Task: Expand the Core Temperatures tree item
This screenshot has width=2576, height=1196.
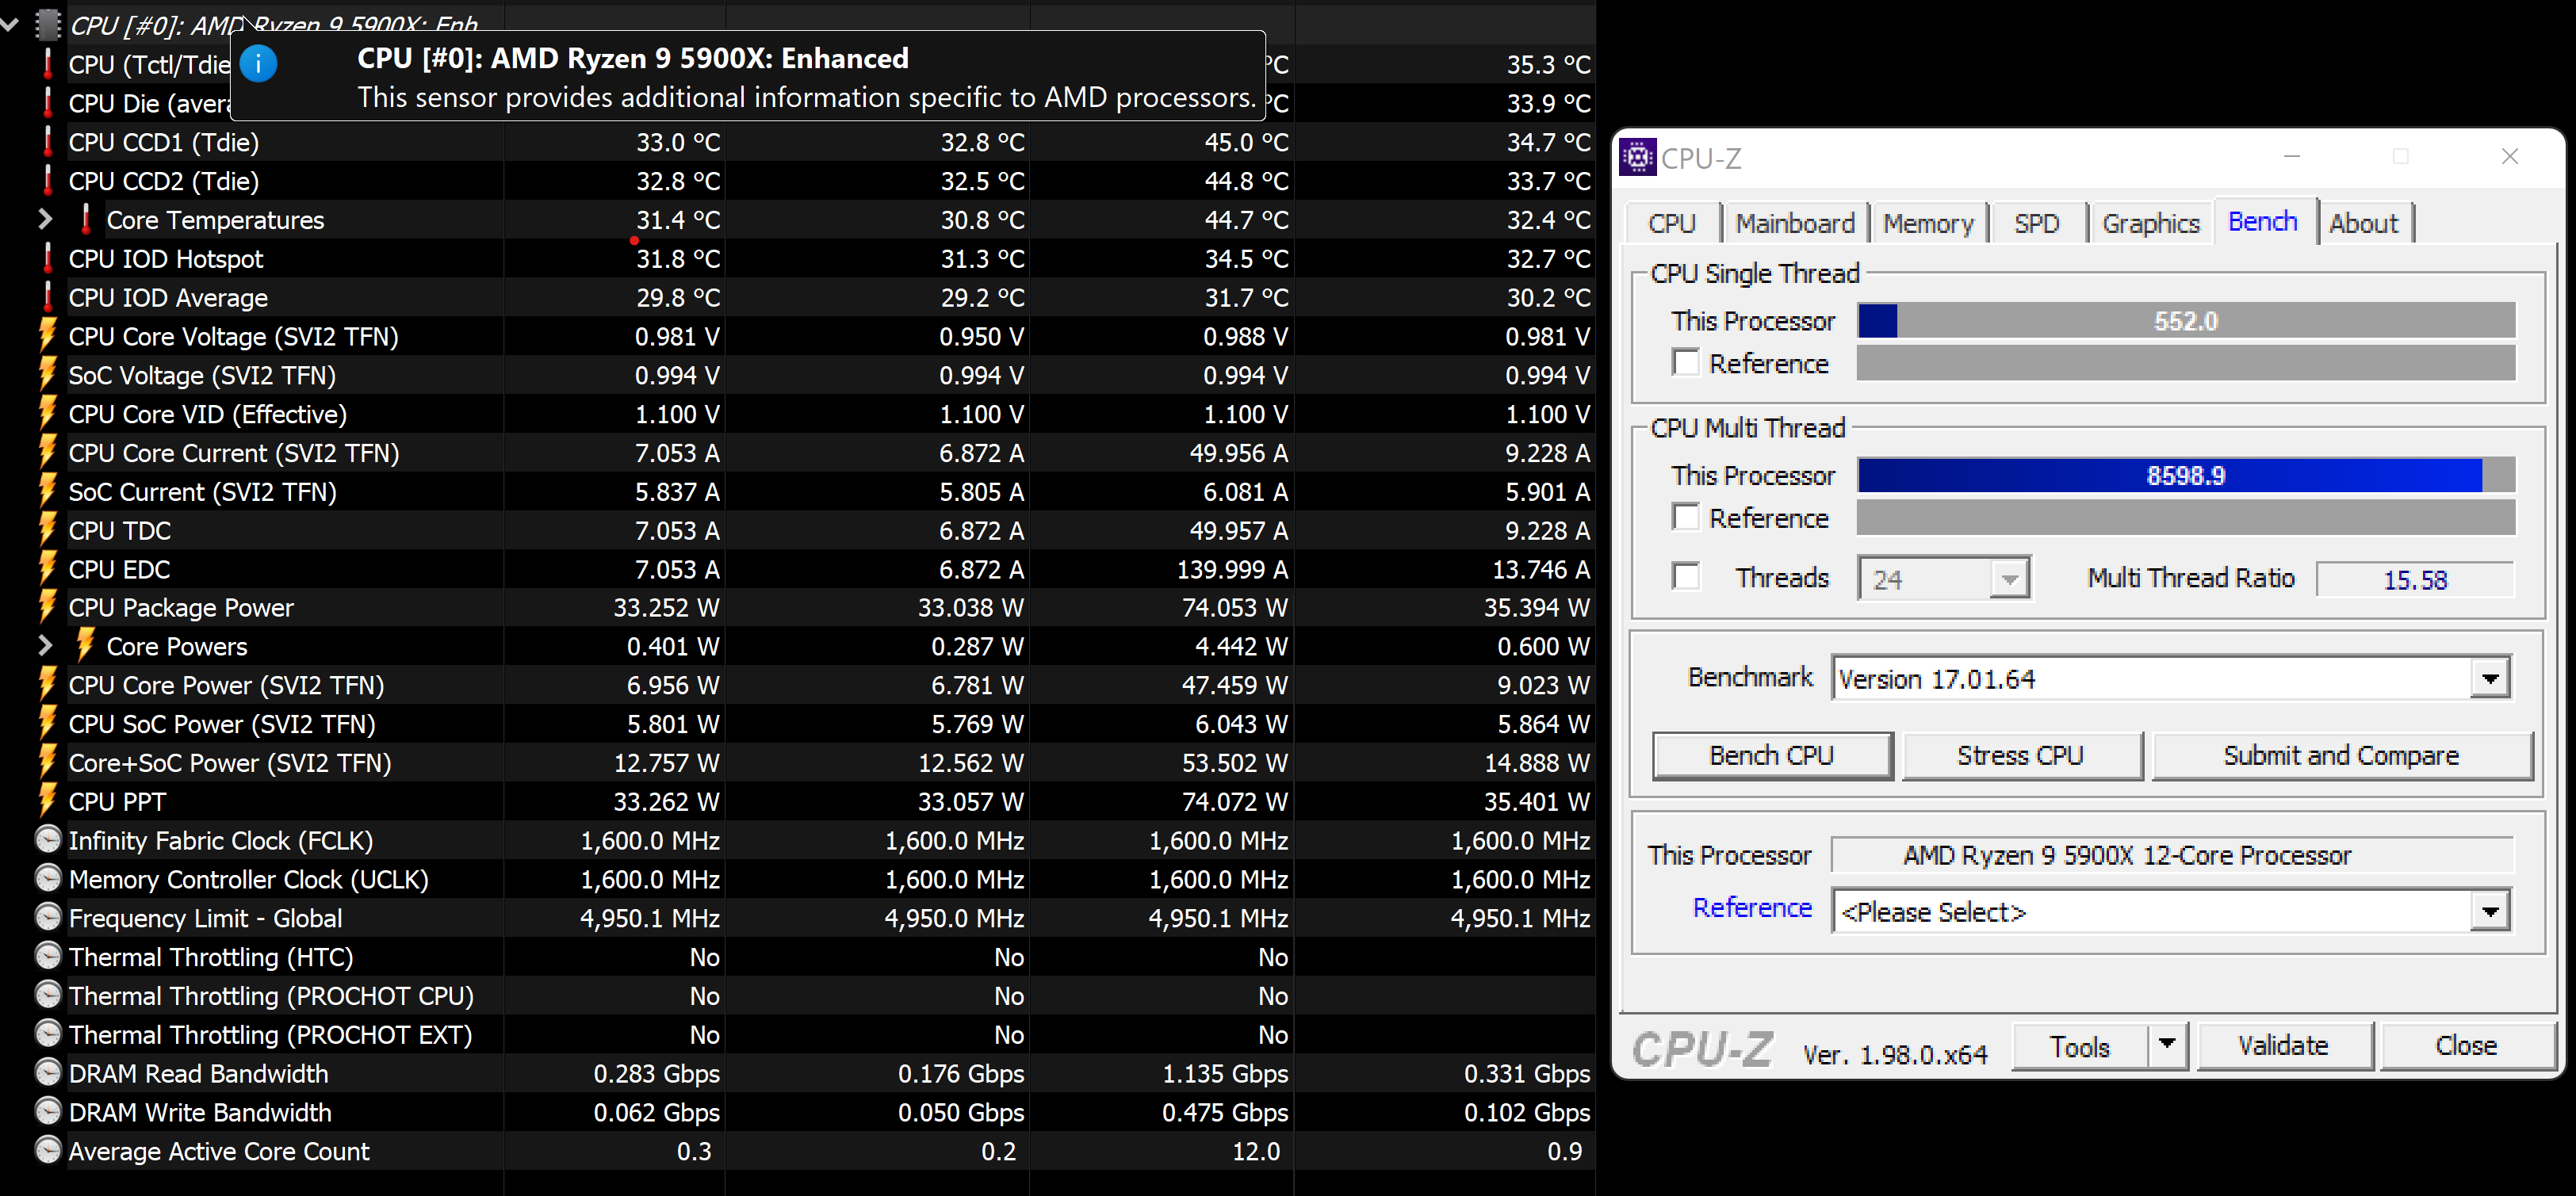Action: tap(43, 217)
